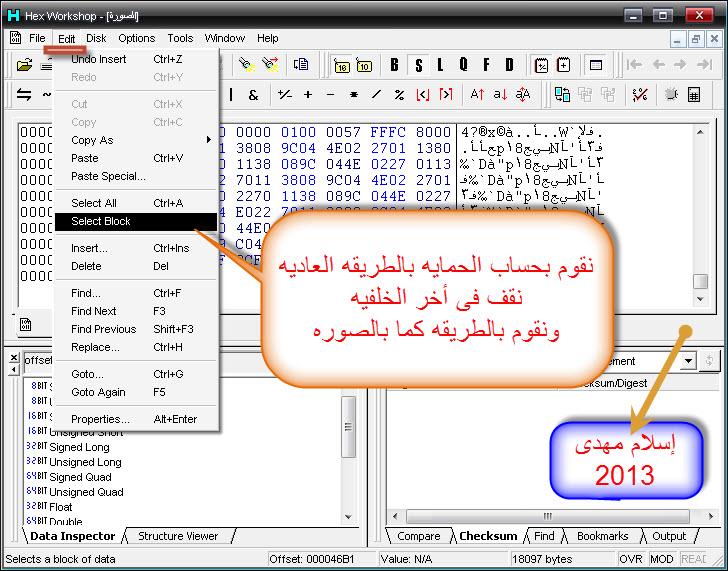Click the subtract (−) operation icon
This screenshot has height=571, width=728.
point(330,95)
